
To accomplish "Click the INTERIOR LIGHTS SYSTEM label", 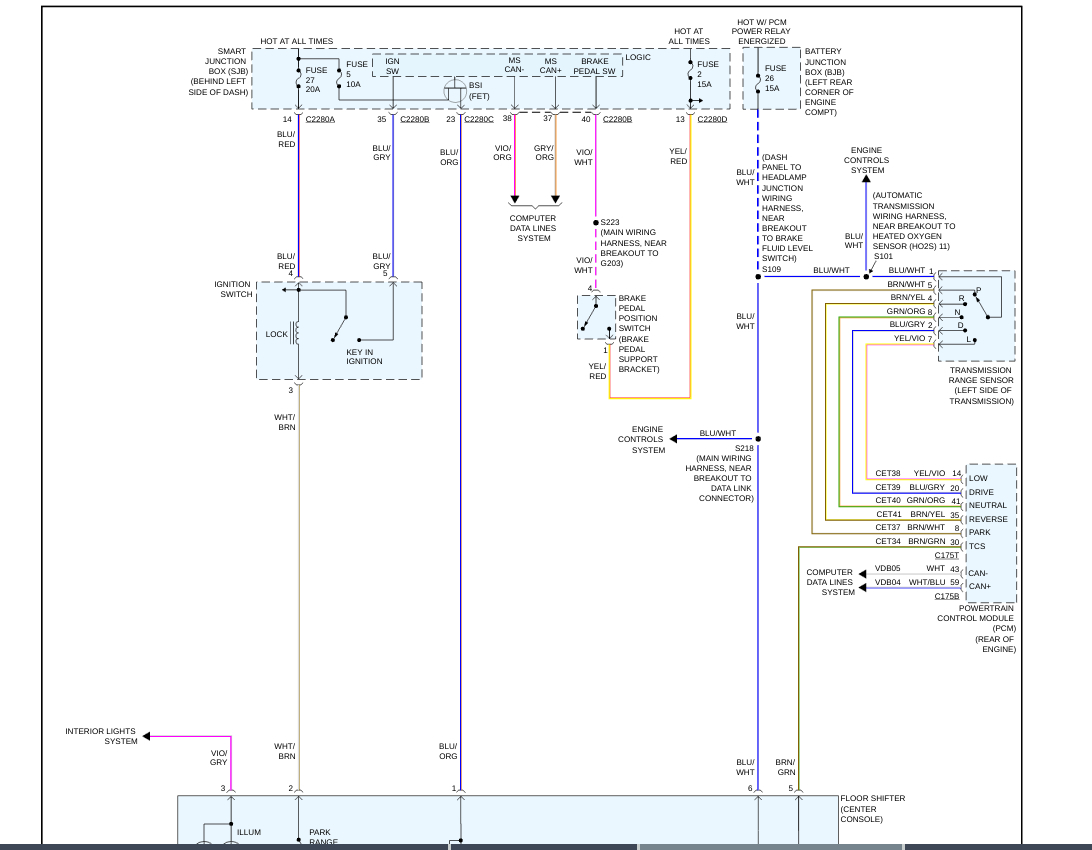I will pyautogui.click(x=101, y=736).
